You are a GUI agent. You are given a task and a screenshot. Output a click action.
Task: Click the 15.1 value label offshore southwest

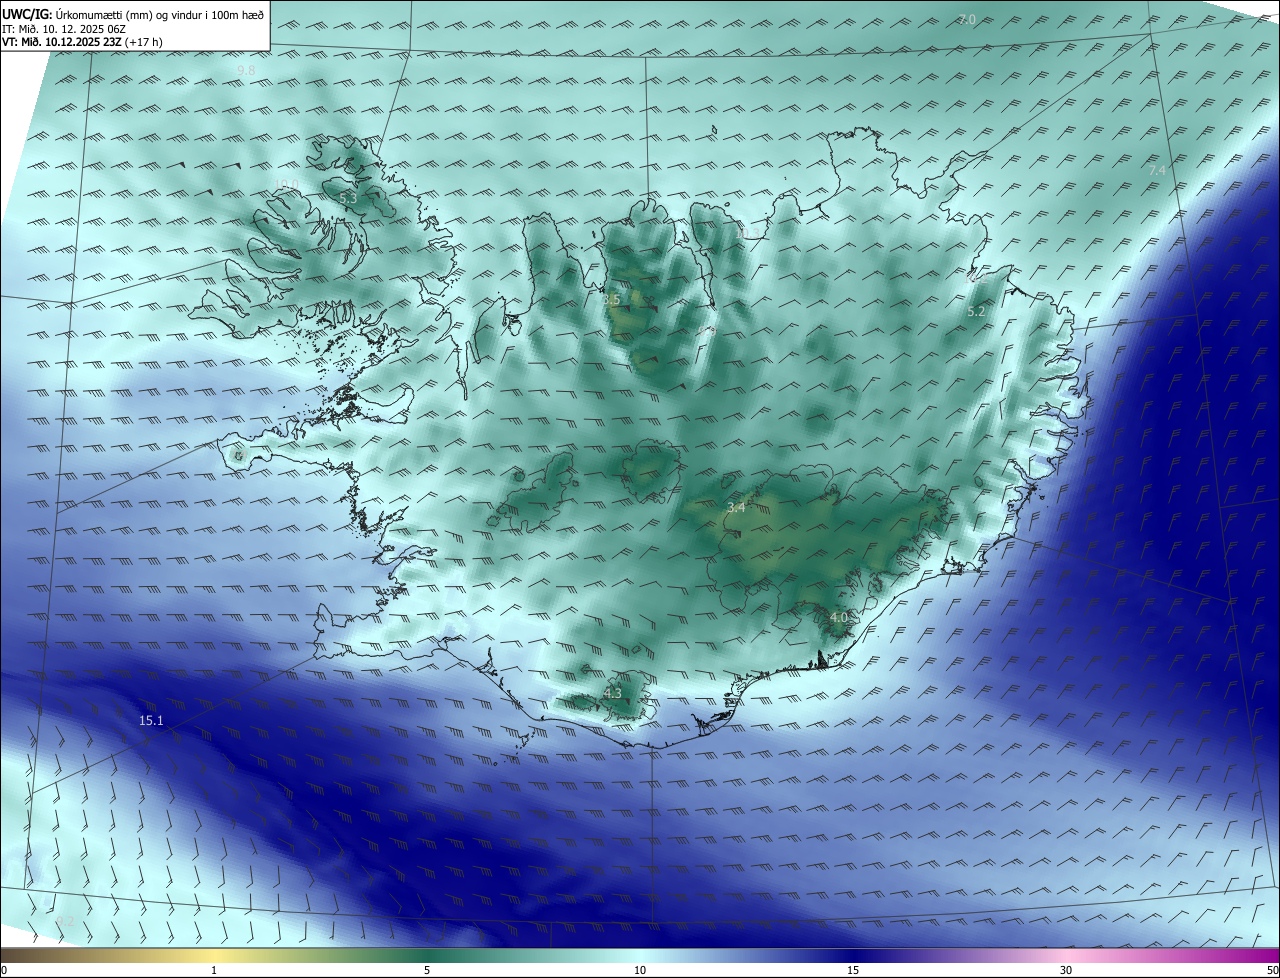pyautogui.click(x=151, y=720)
